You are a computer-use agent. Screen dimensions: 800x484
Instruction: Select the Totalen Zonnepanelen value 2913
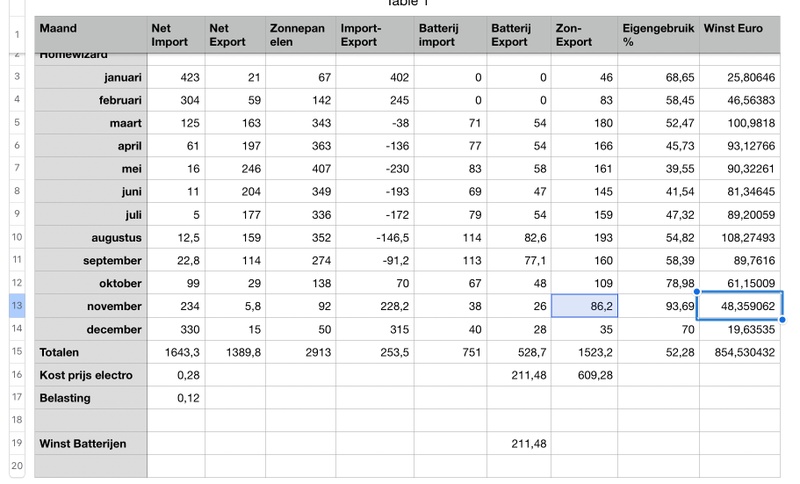pos(301,352)
